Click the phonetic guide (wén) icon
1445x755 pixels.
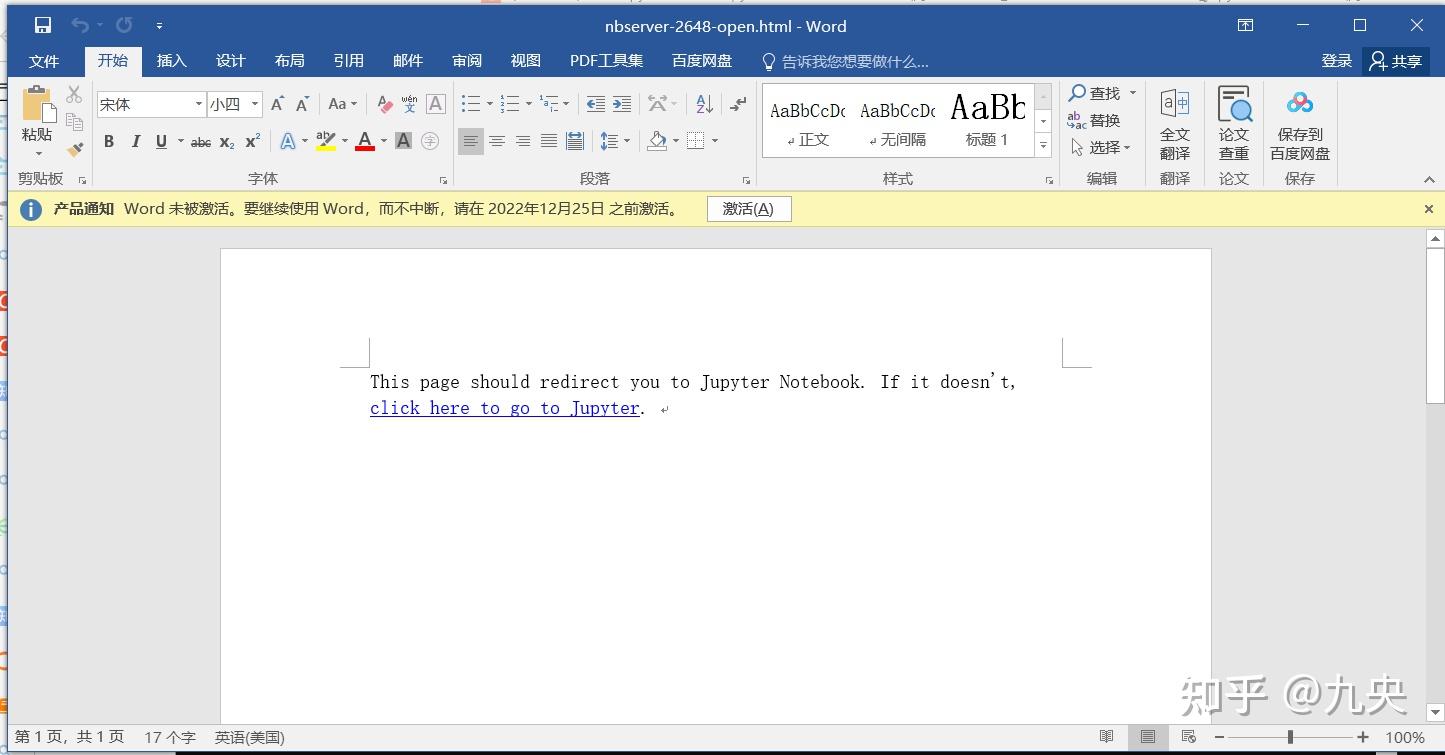(x=409, y=104)
